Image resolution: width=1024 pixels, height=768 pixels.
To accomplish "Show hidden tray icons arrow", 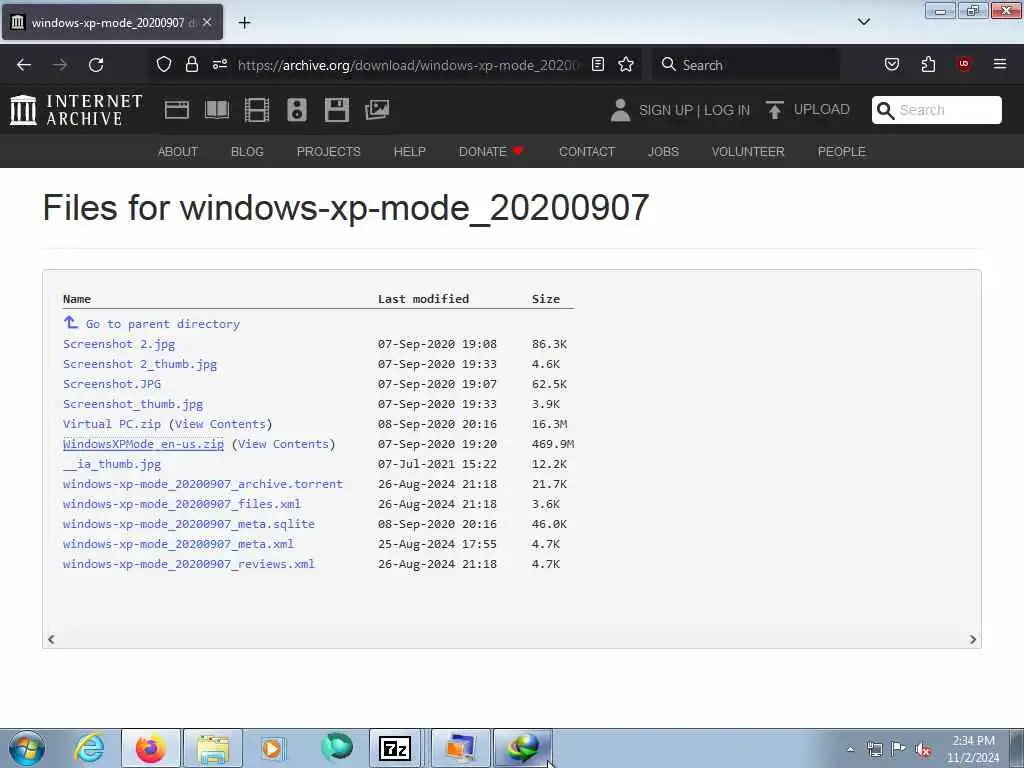I will pyautogui.click(x=850, y=750).
